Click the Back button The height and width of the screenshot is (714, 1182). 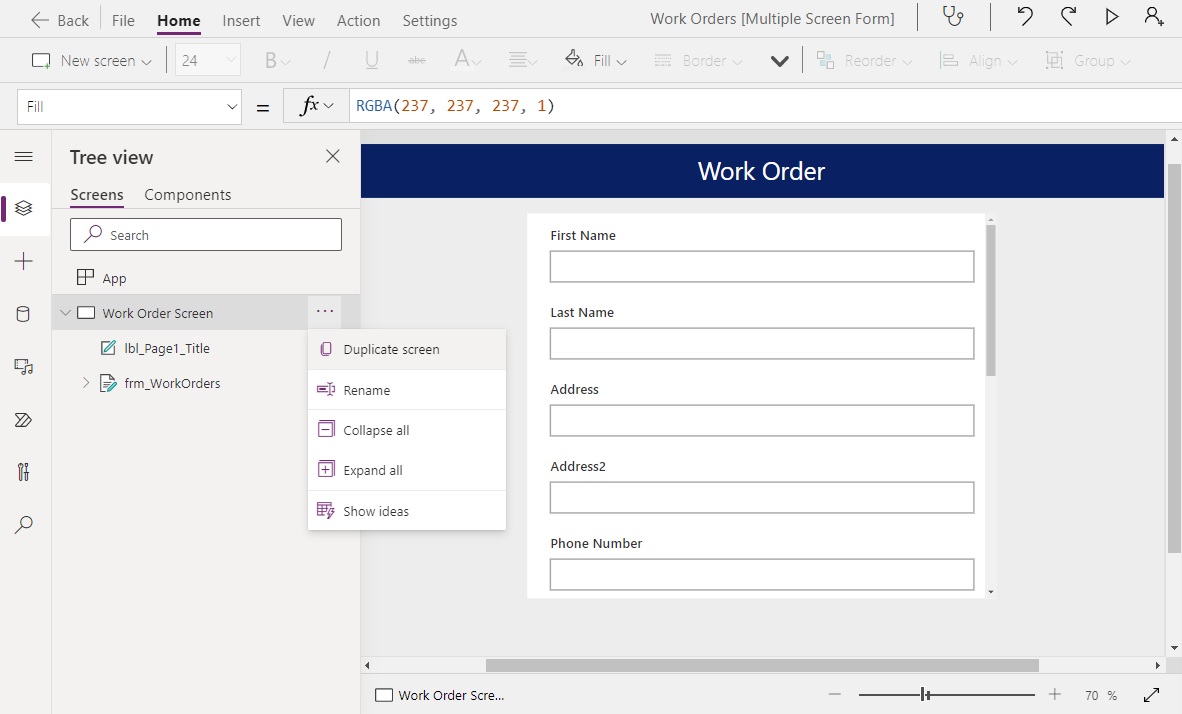[59, 18]
